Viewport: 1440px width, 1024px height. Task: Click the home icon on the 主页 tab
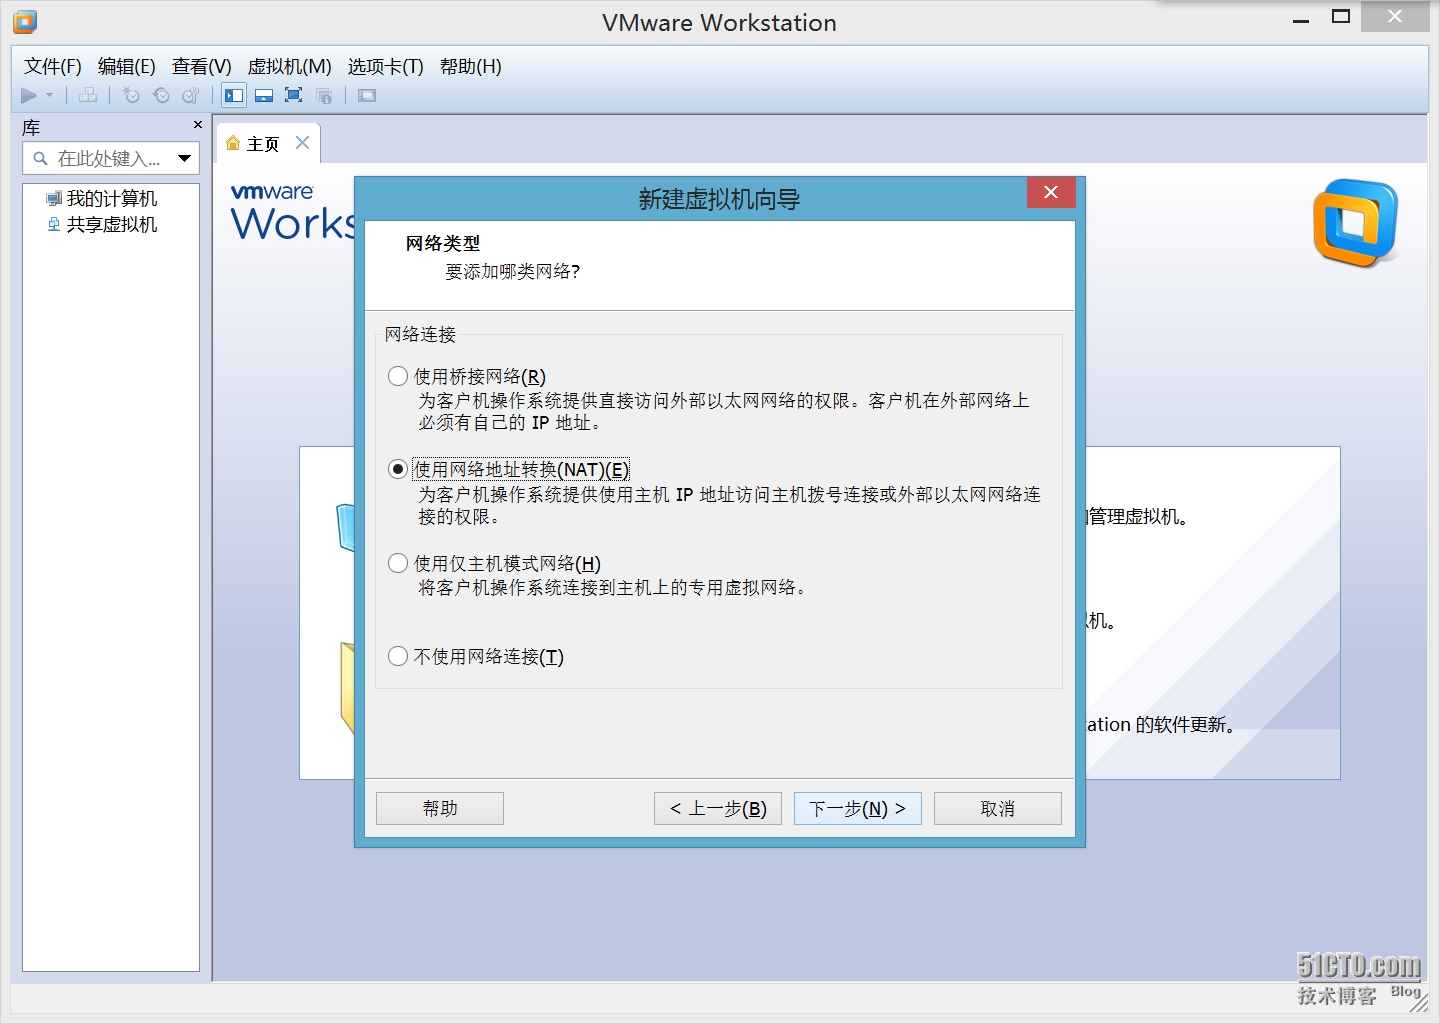233,143
